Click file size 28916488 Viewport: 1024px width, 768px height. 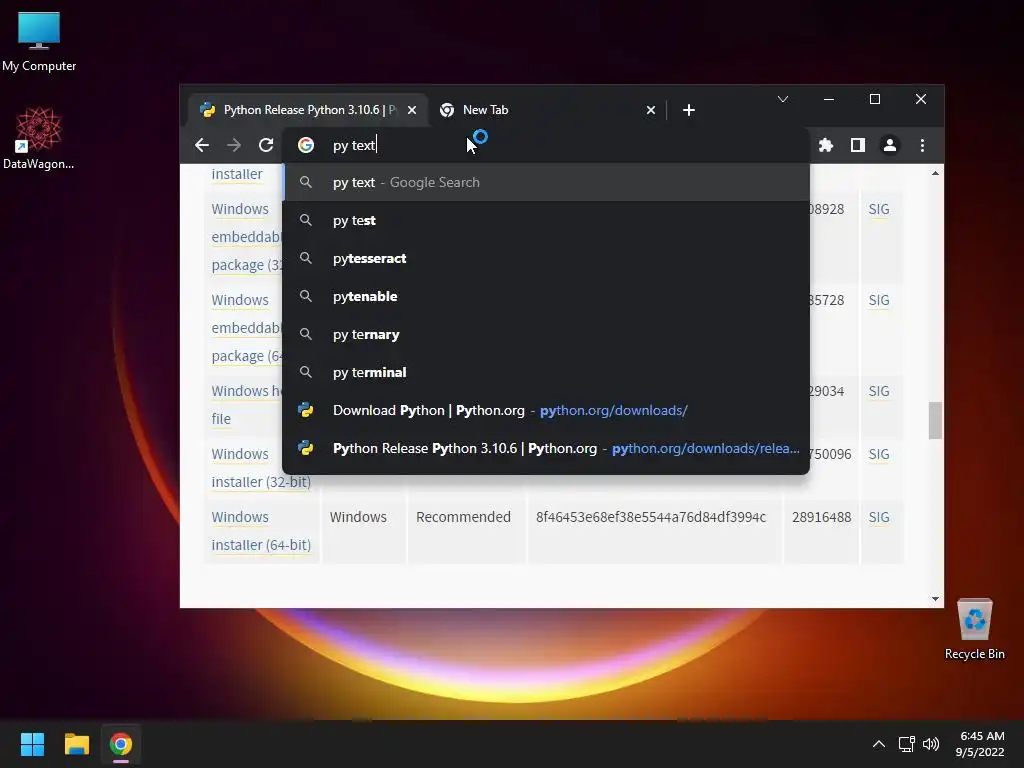821,517
